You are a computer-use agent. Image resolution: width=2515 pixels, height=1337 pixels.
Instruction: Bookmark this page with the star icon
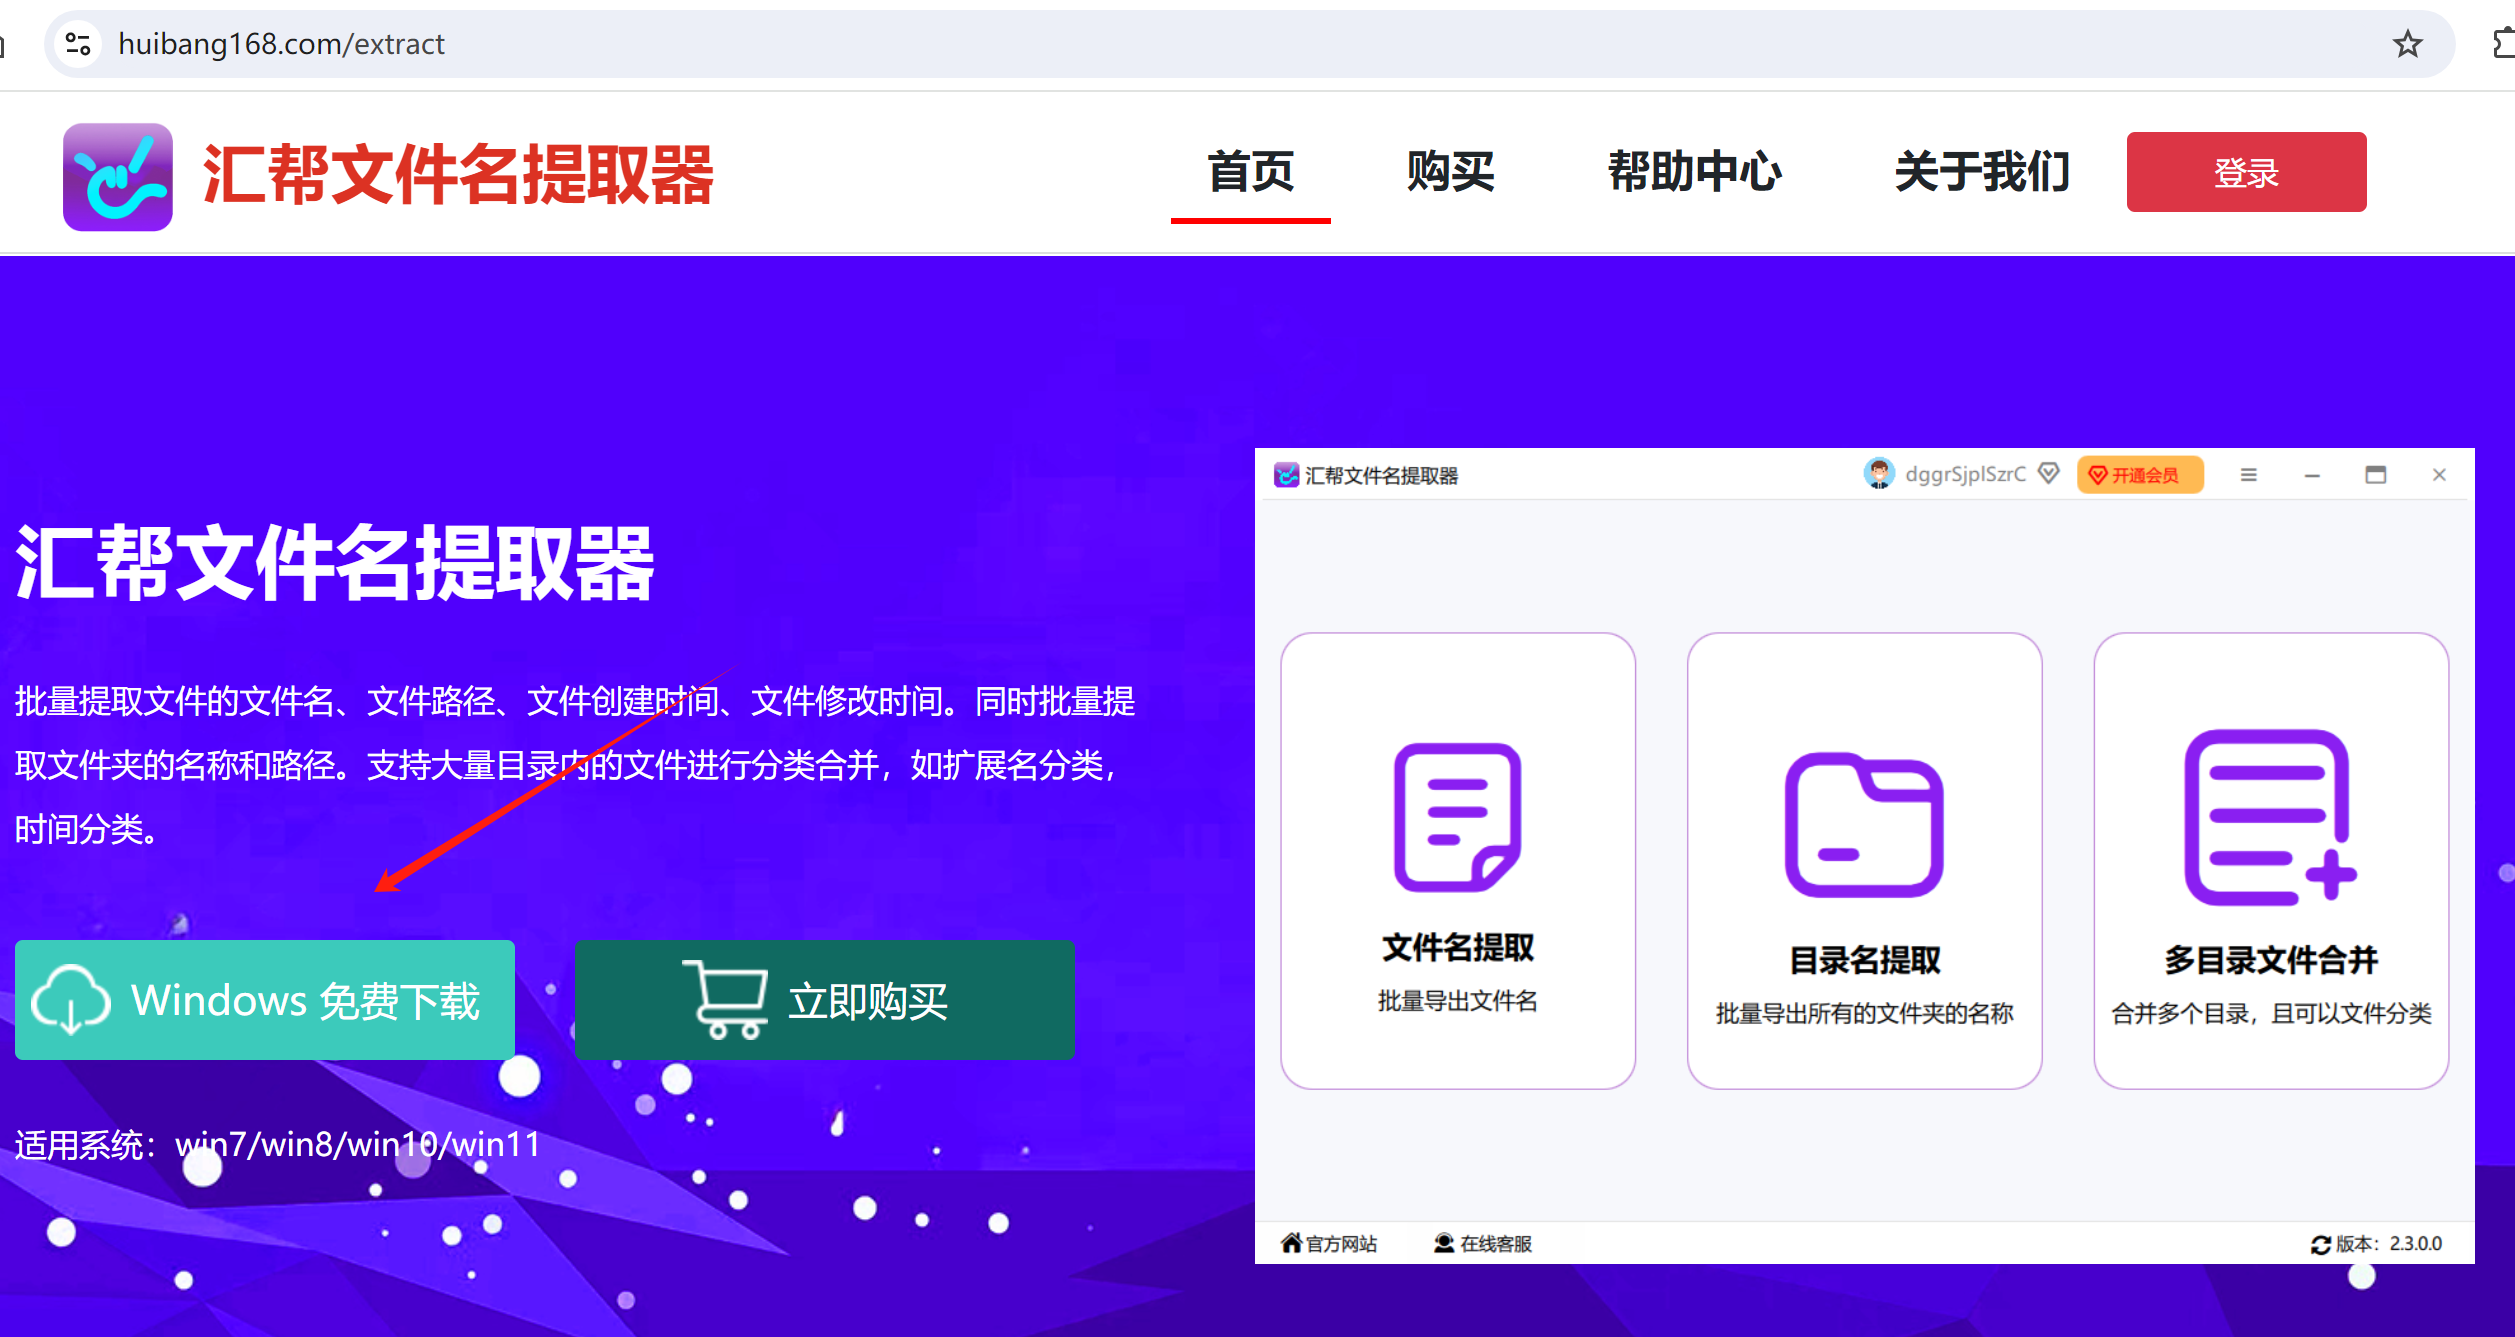[x=2407, y=44]
